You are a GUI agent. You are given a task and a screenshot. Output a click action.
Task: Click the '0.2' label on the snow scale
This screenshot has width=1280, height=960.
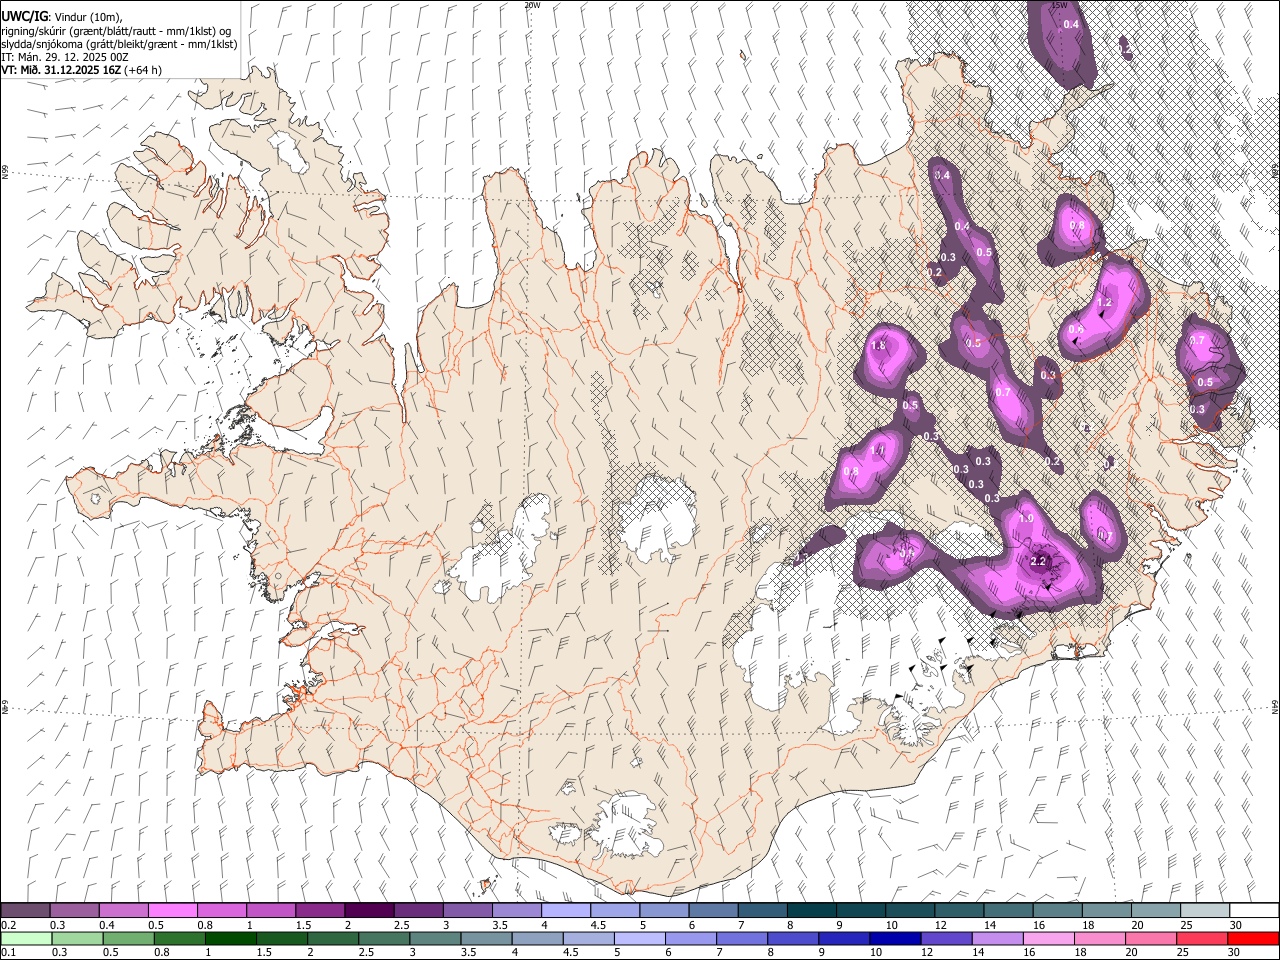click(x=8, y=925)
